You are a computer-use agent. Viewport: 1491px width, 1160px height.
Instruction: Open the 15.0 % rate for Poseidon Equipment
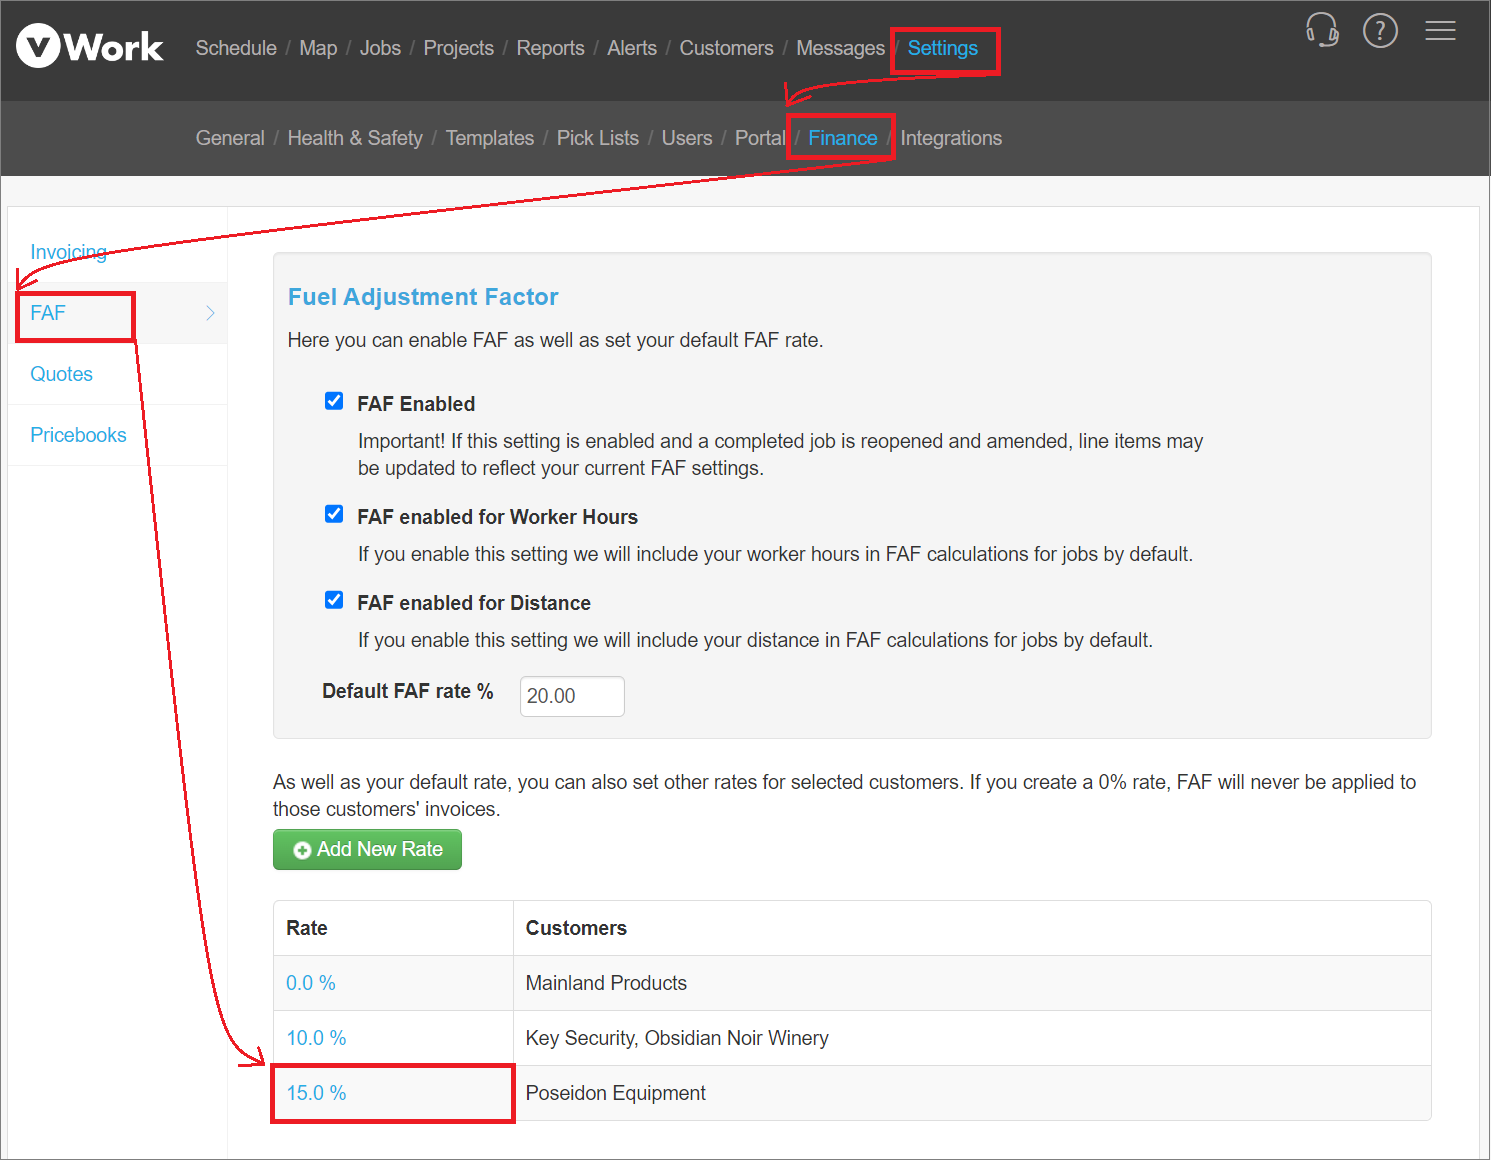316,1093
